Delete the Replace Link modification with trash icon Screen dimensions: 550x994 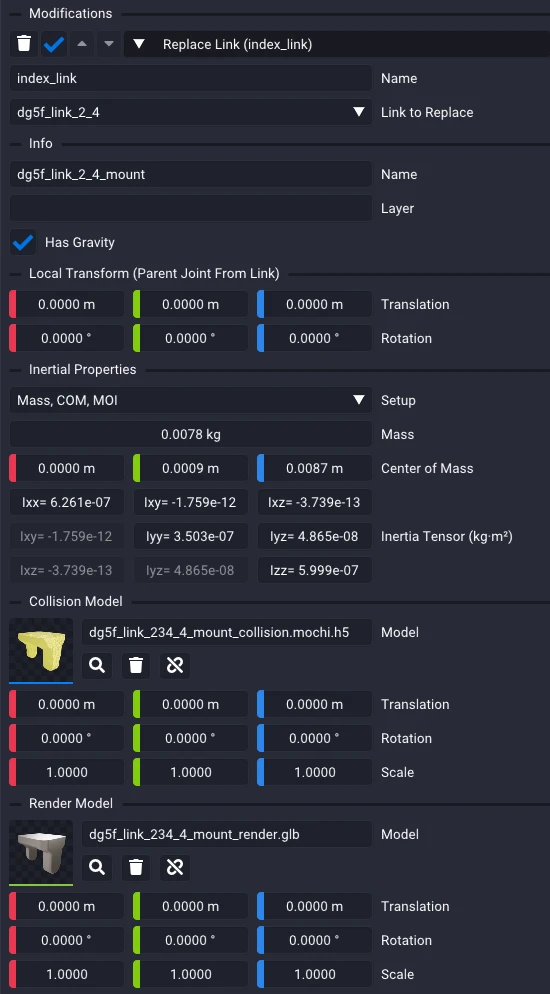pyautogui.click(x=23, y=44)
